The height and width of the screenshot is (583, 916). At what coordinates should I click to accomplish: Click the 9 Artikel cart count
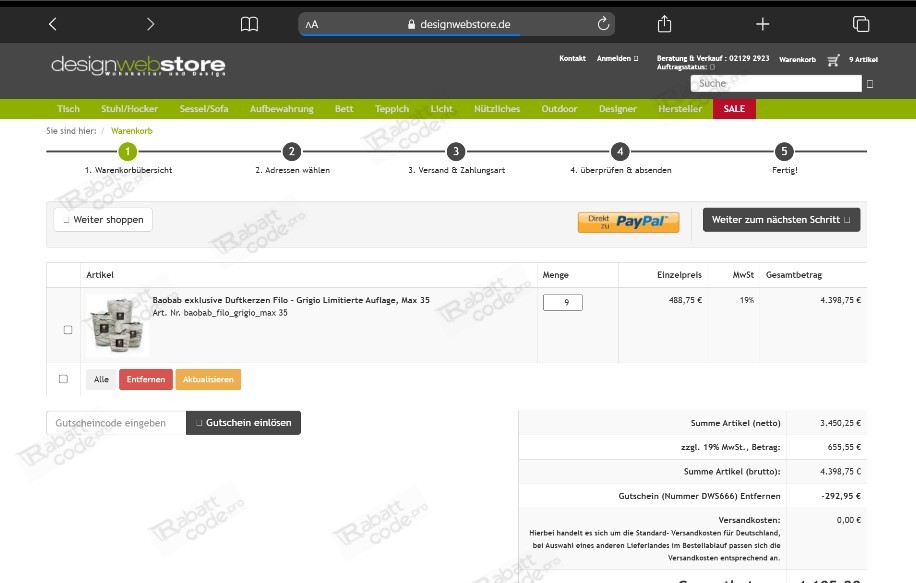[863, 60]
